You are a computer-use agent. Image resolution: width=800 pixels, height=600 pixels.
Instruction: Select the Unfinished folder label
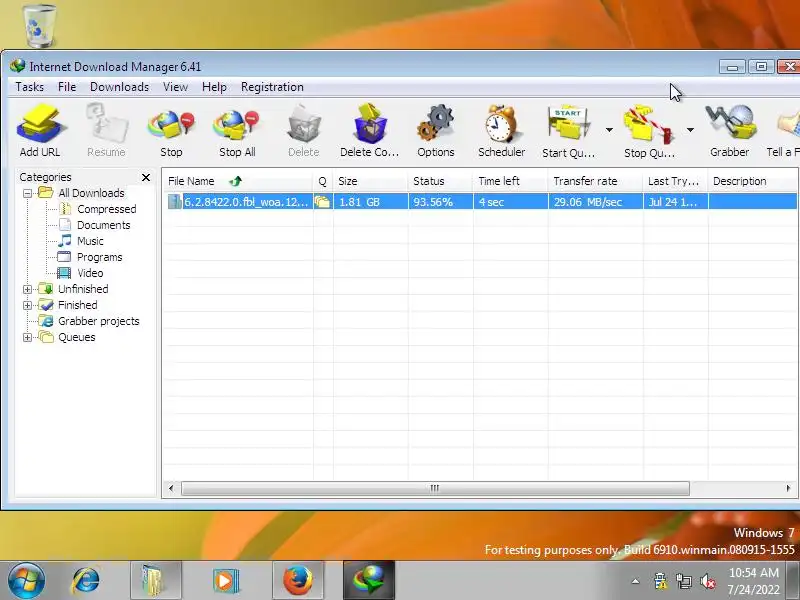[83, 289]
